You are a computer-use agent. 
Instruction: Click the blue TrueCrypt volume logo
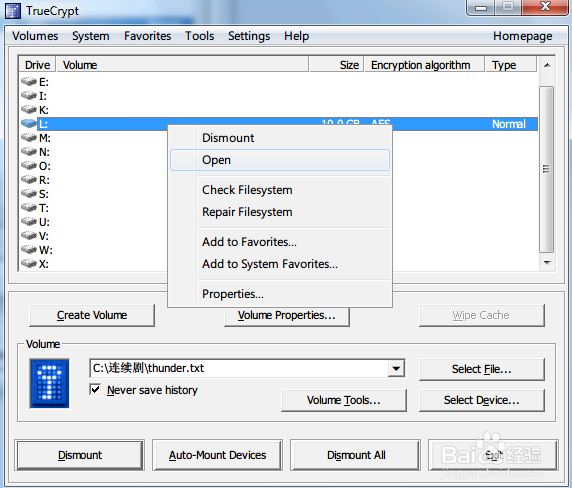(49, 383)
